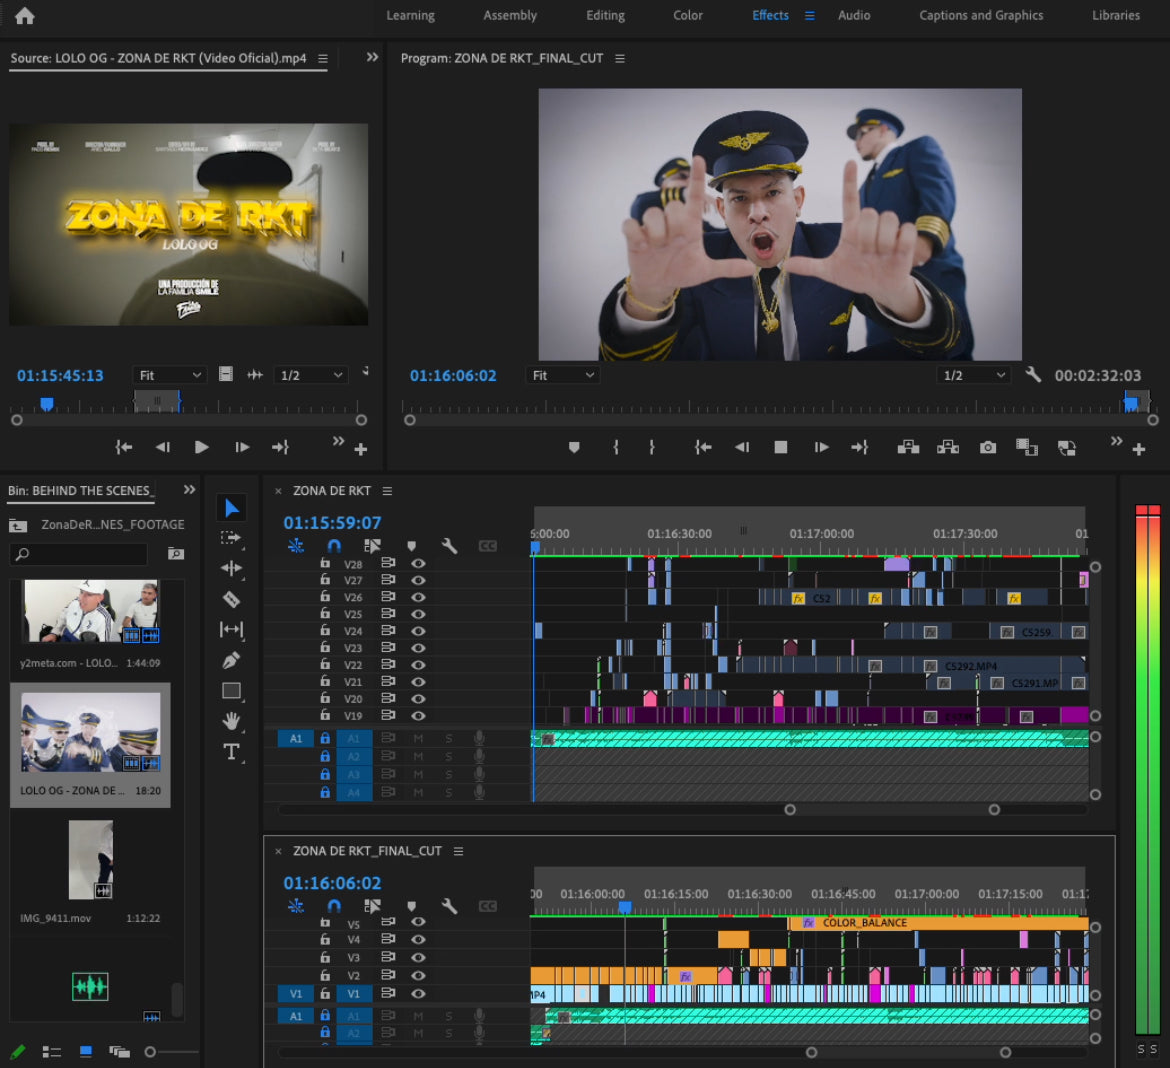Switch bin to icon view
The width and height of the screenshot is (1170, 1068).
click(x=86, y=1052)
